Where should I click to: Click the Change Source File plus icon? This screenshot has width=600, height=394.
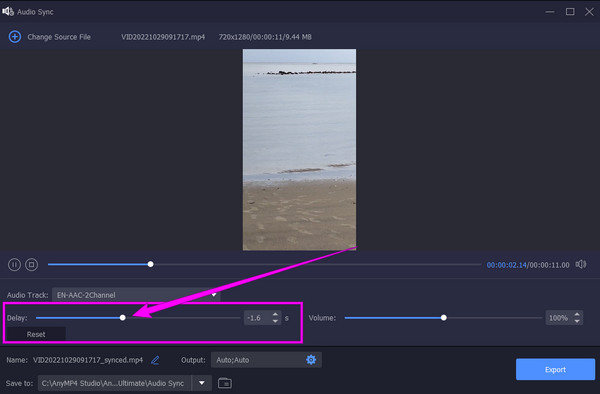pos(15,37)
